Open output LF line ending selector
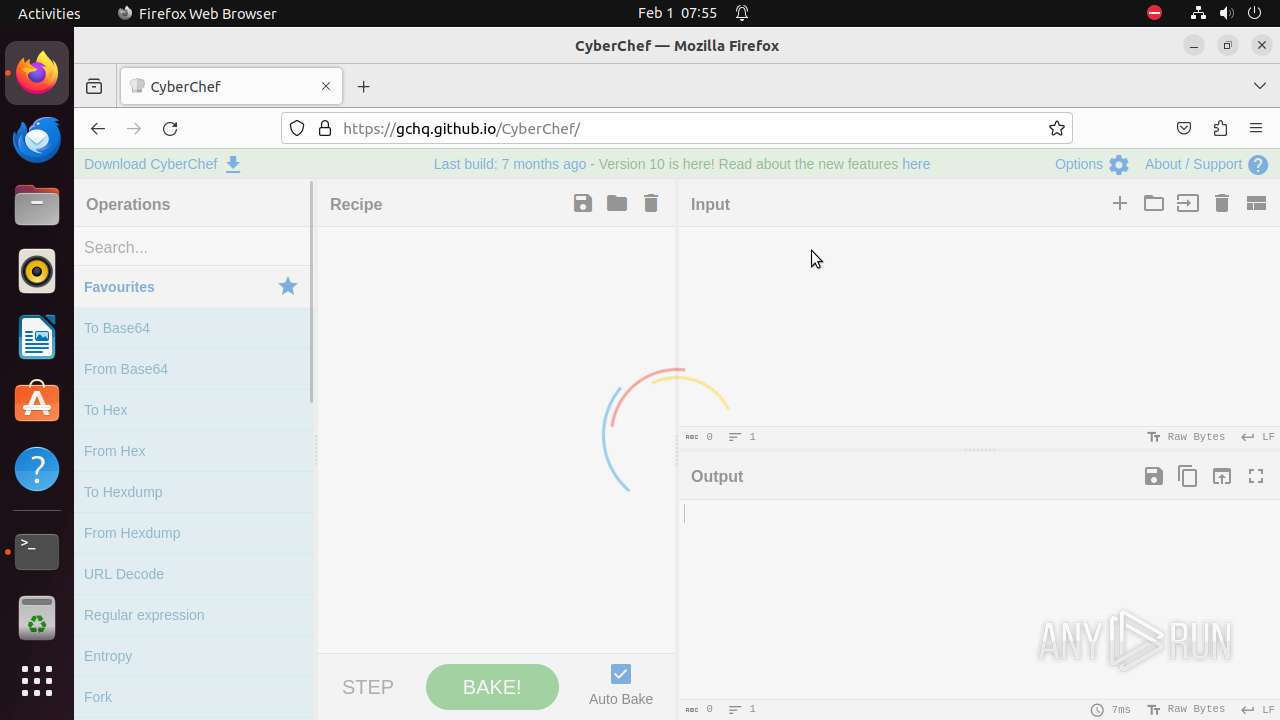Viewport: 1280px width, 720px height. tap(1258, 709)
